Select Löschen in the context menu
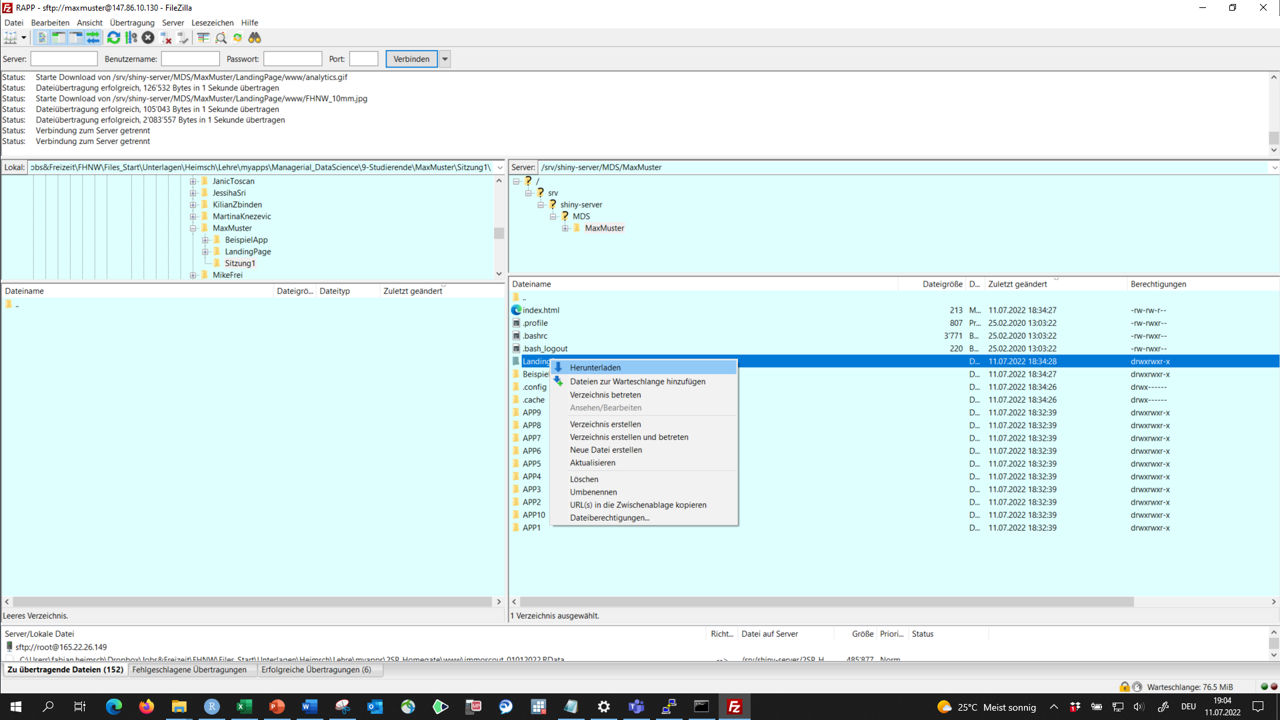 584,479
